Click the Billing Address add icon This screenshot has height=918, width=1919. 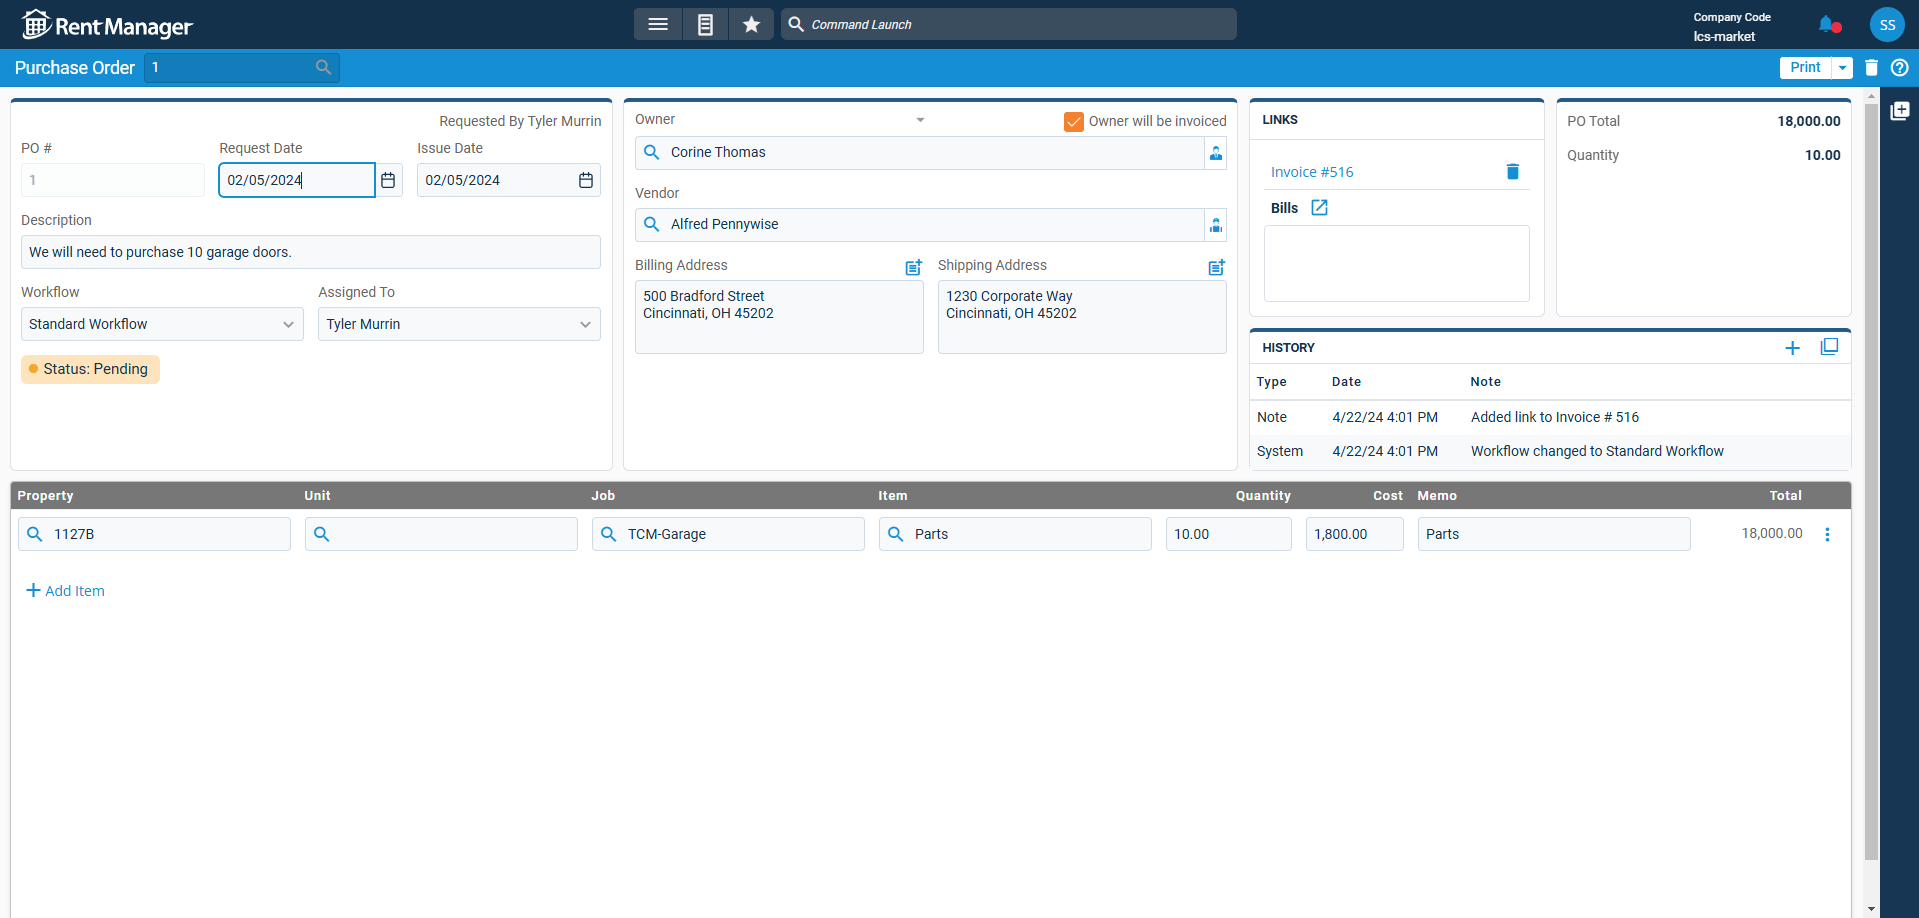(x=913, y=267)
